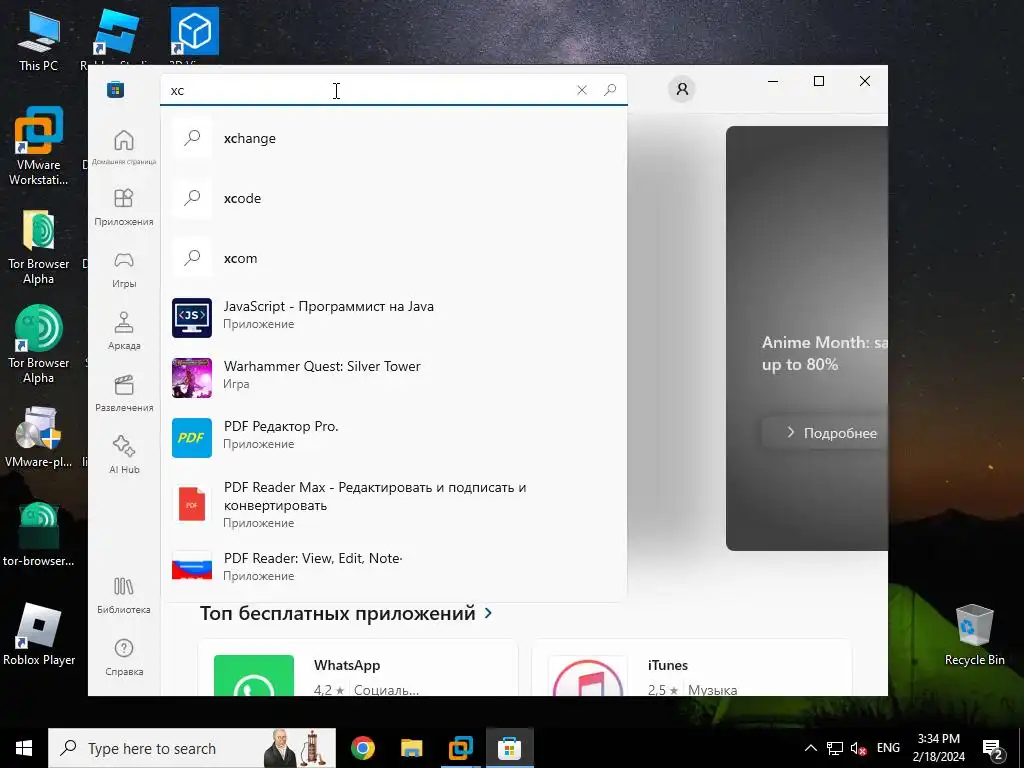Open Библиотека in sidebar
Image resolution: width=1024 pixels, height=768 pixels.
(x=124, y=595)
